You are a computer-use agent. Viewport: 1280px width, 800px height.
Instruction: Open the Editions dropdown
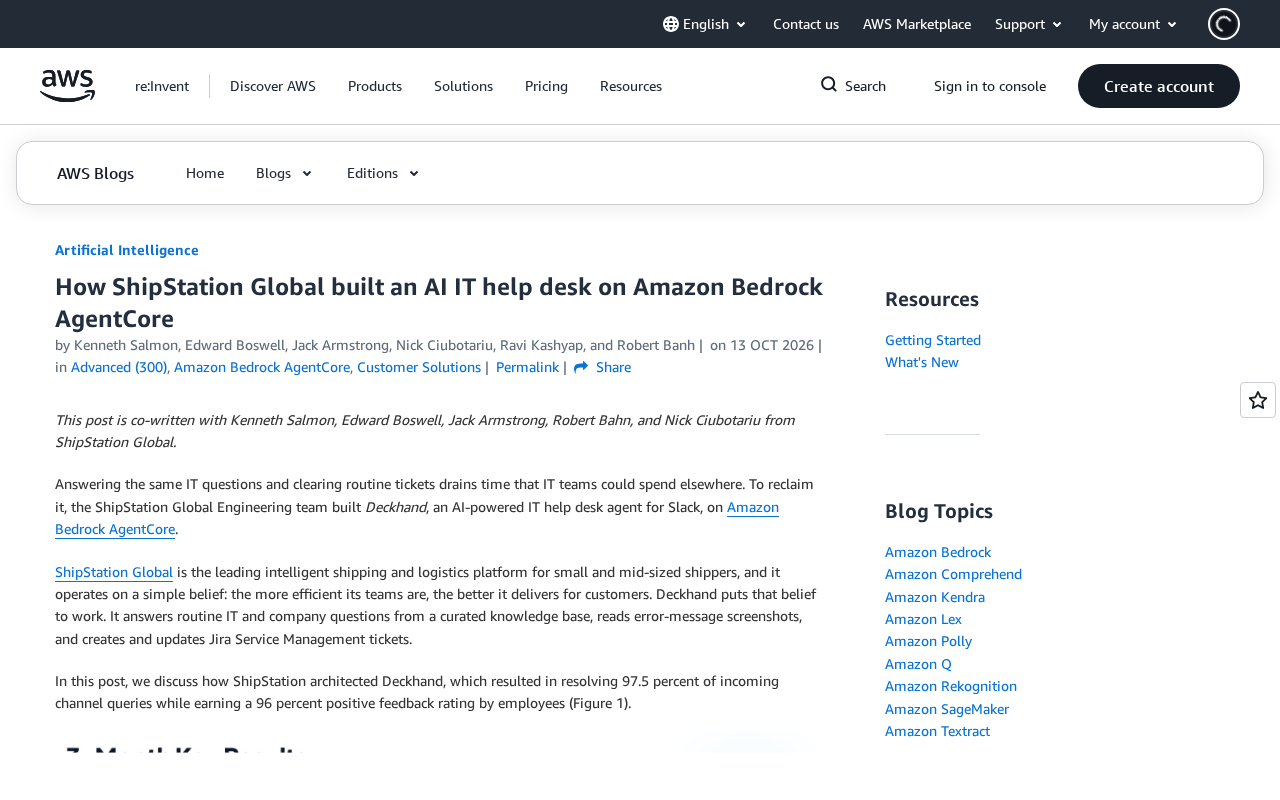click(x=383, y=173)
